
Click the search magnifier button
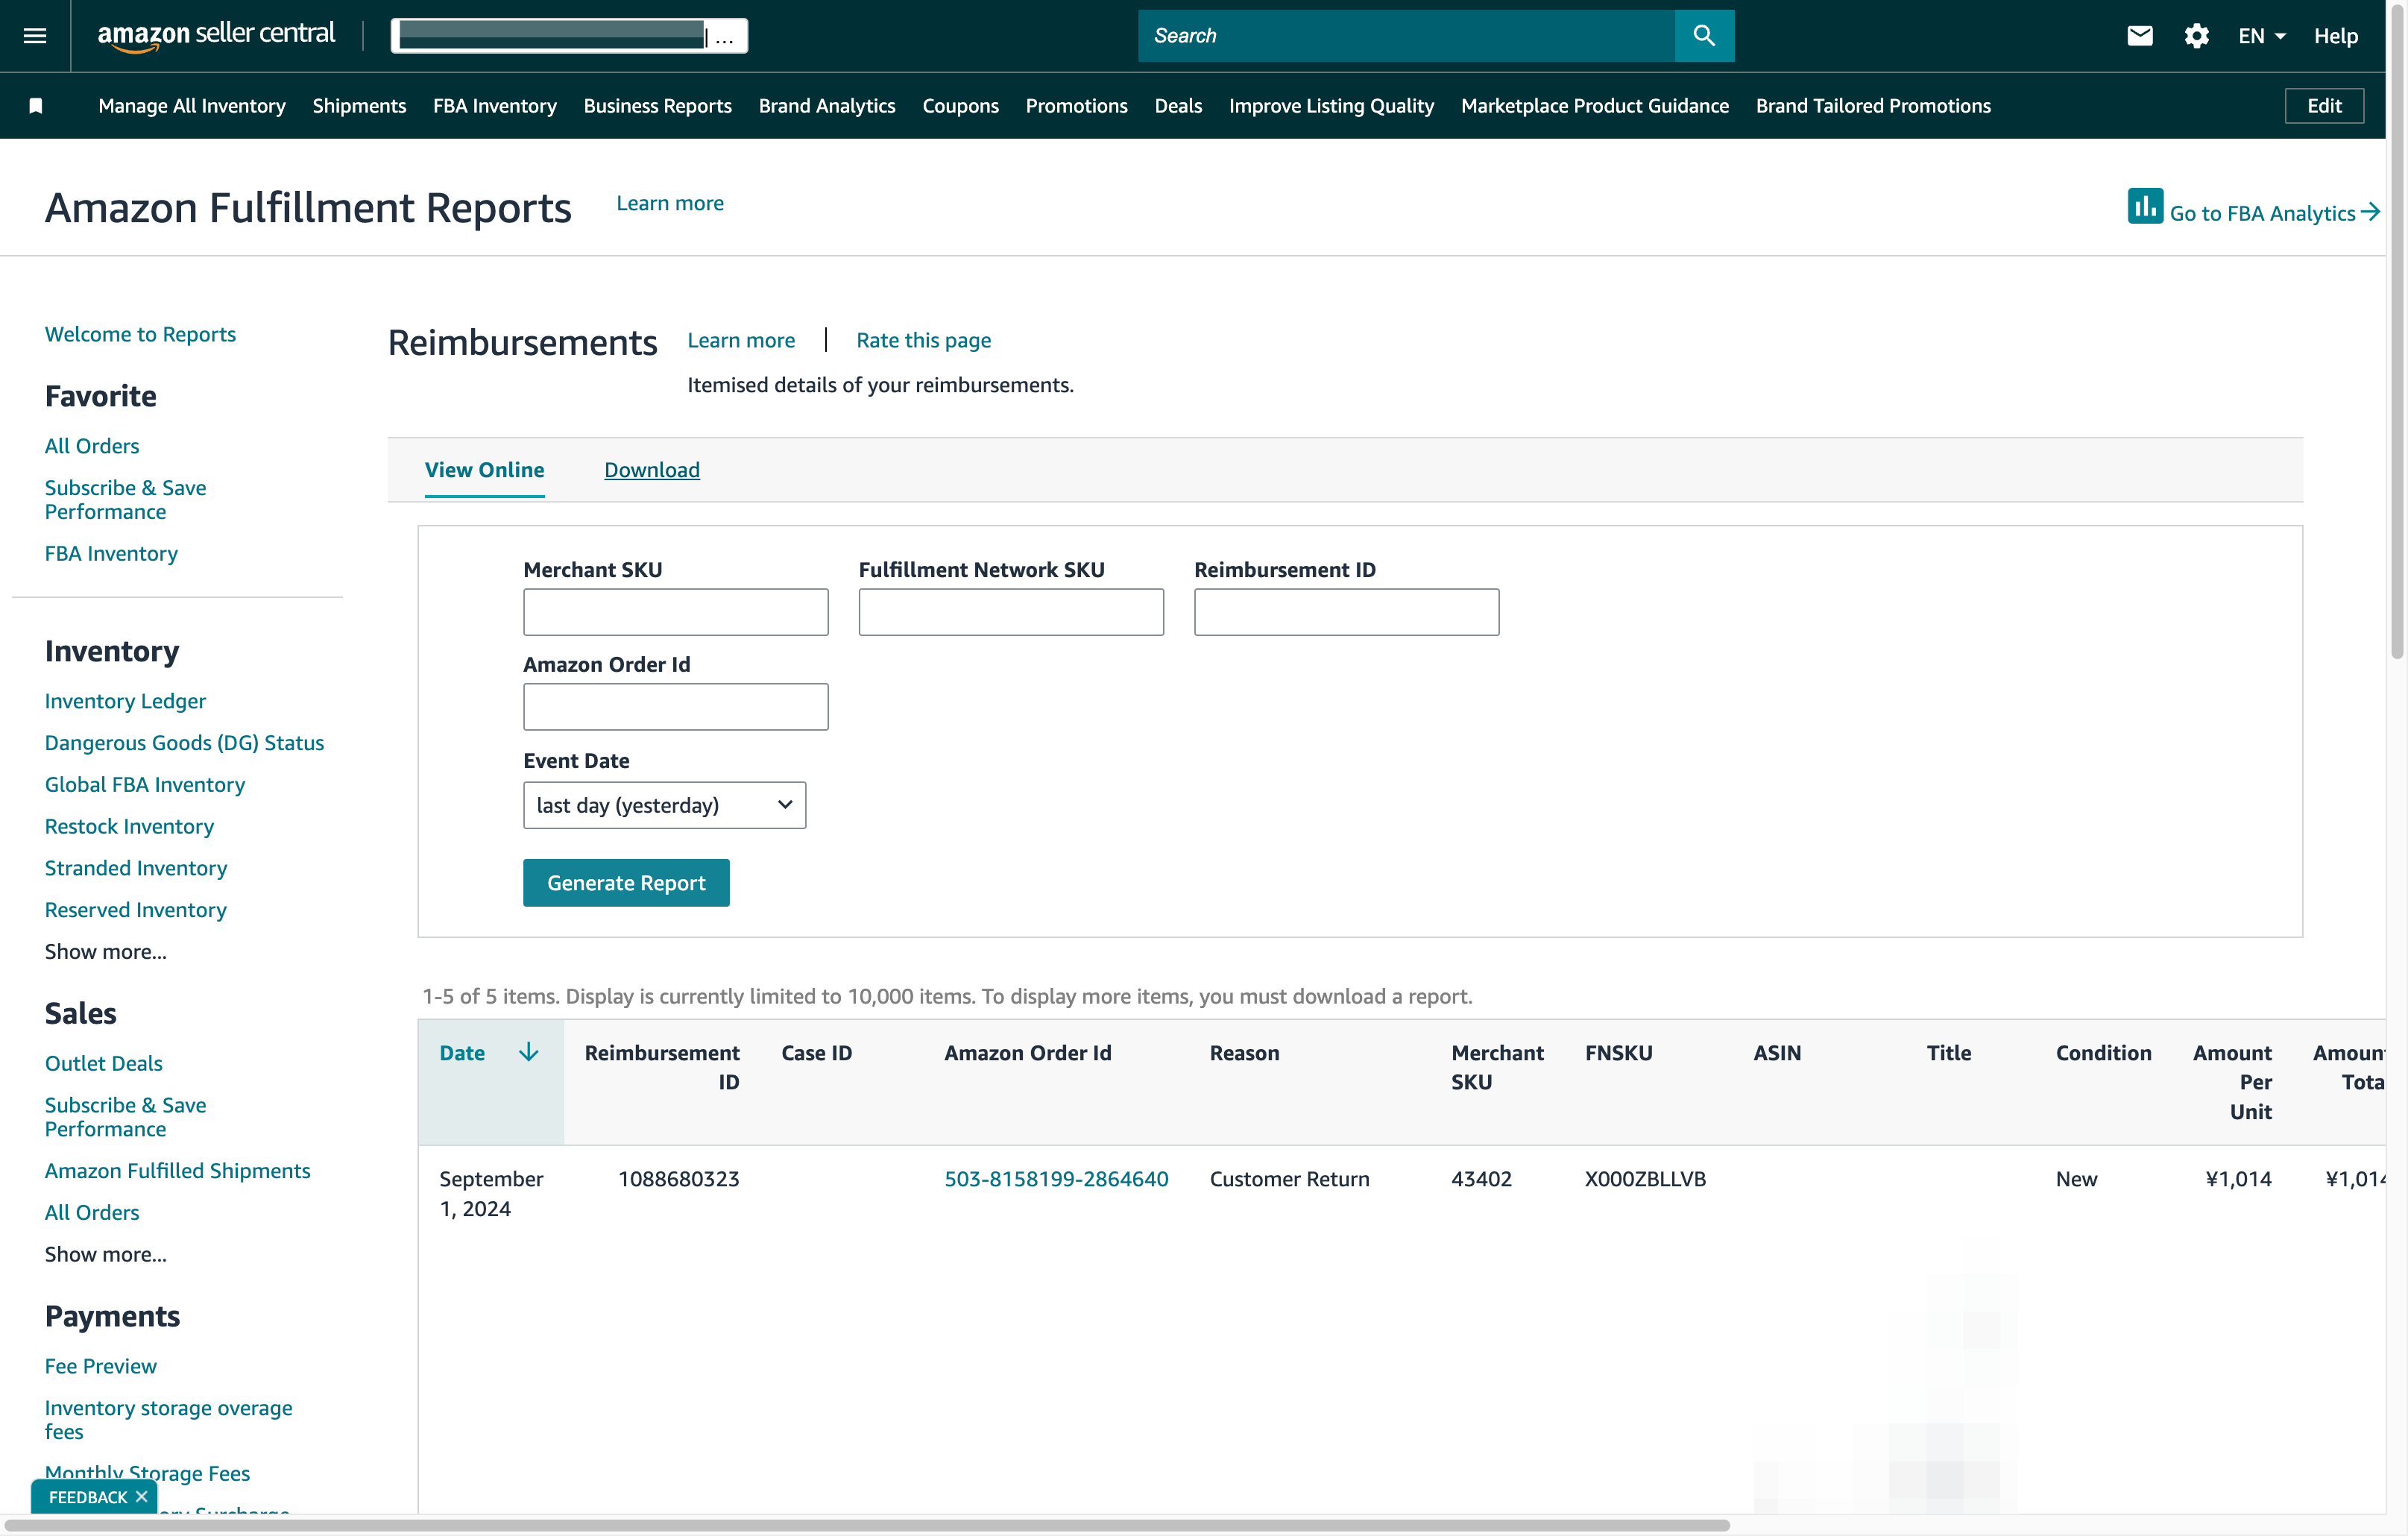pos(1704,36)
